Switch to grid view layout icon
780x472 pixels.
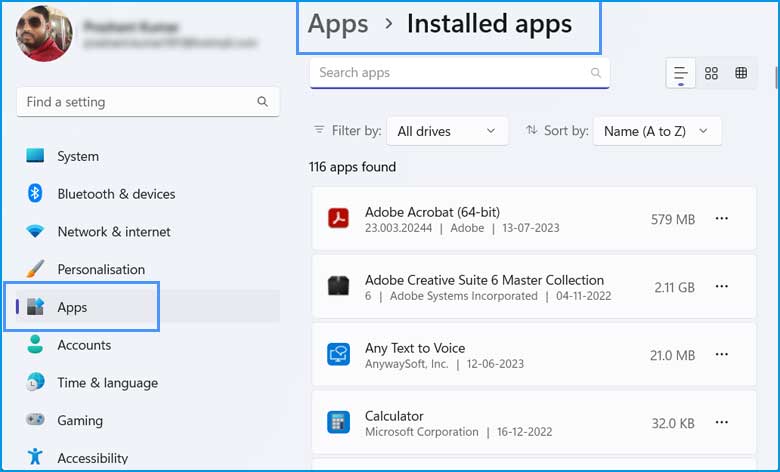coord(711,74)
